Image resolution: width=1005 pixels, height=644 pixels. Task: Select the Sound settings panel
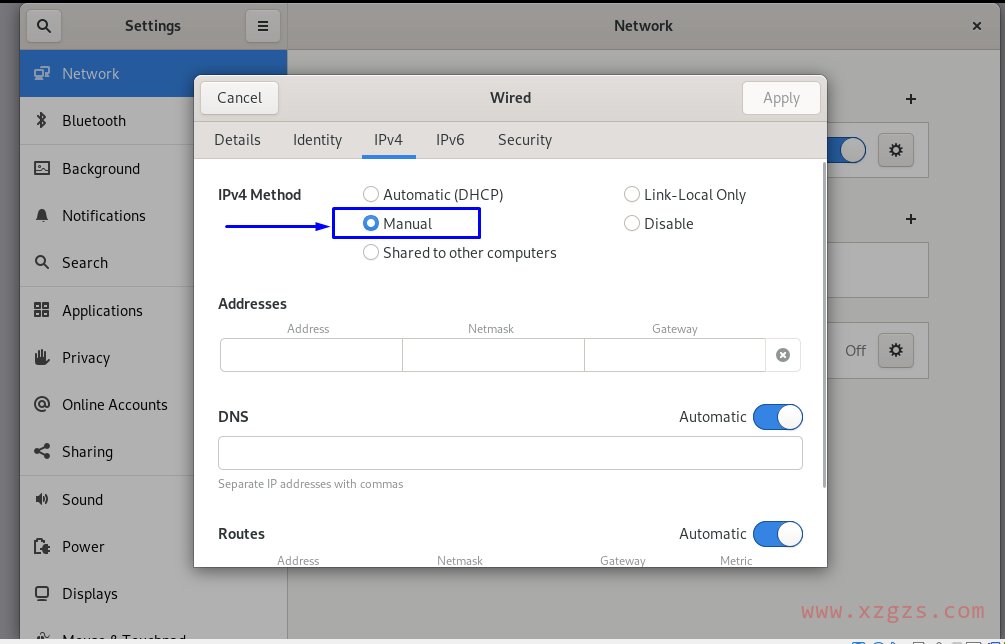click(x=82, y=499)
